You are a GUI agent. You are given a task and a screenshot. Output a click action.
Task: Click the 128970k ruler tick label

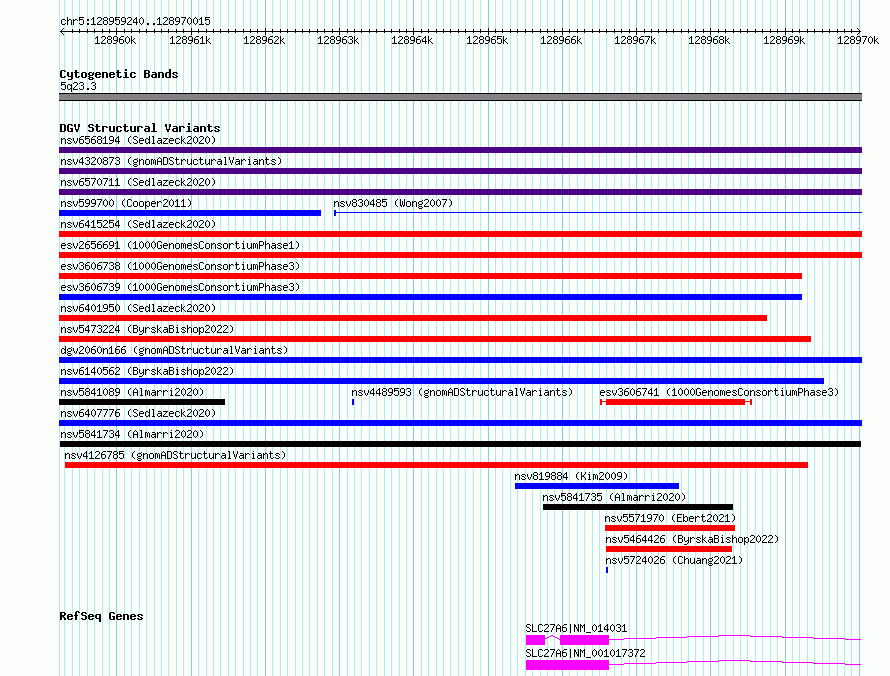[858, 40]
